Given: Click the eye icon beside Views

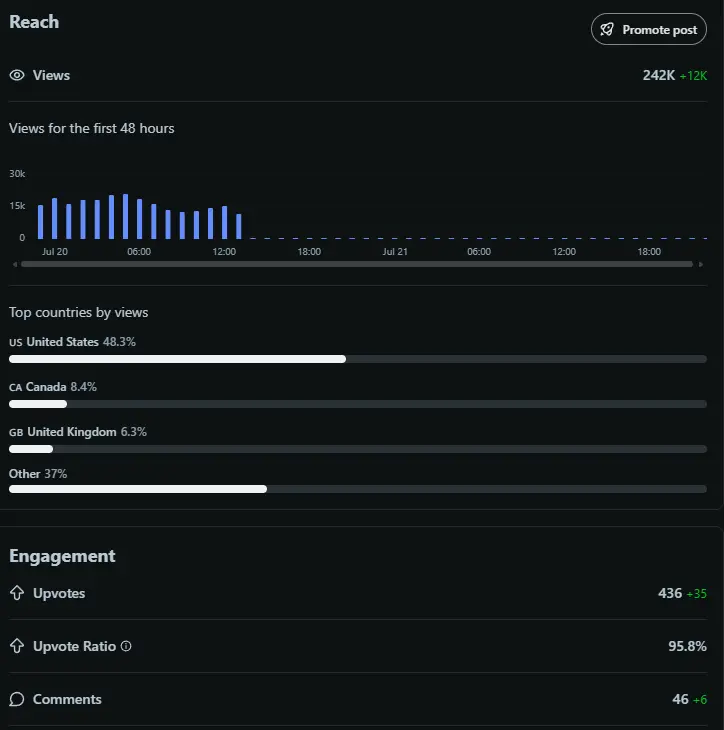Looking at the screenshot, I should (x=17, y=75).
